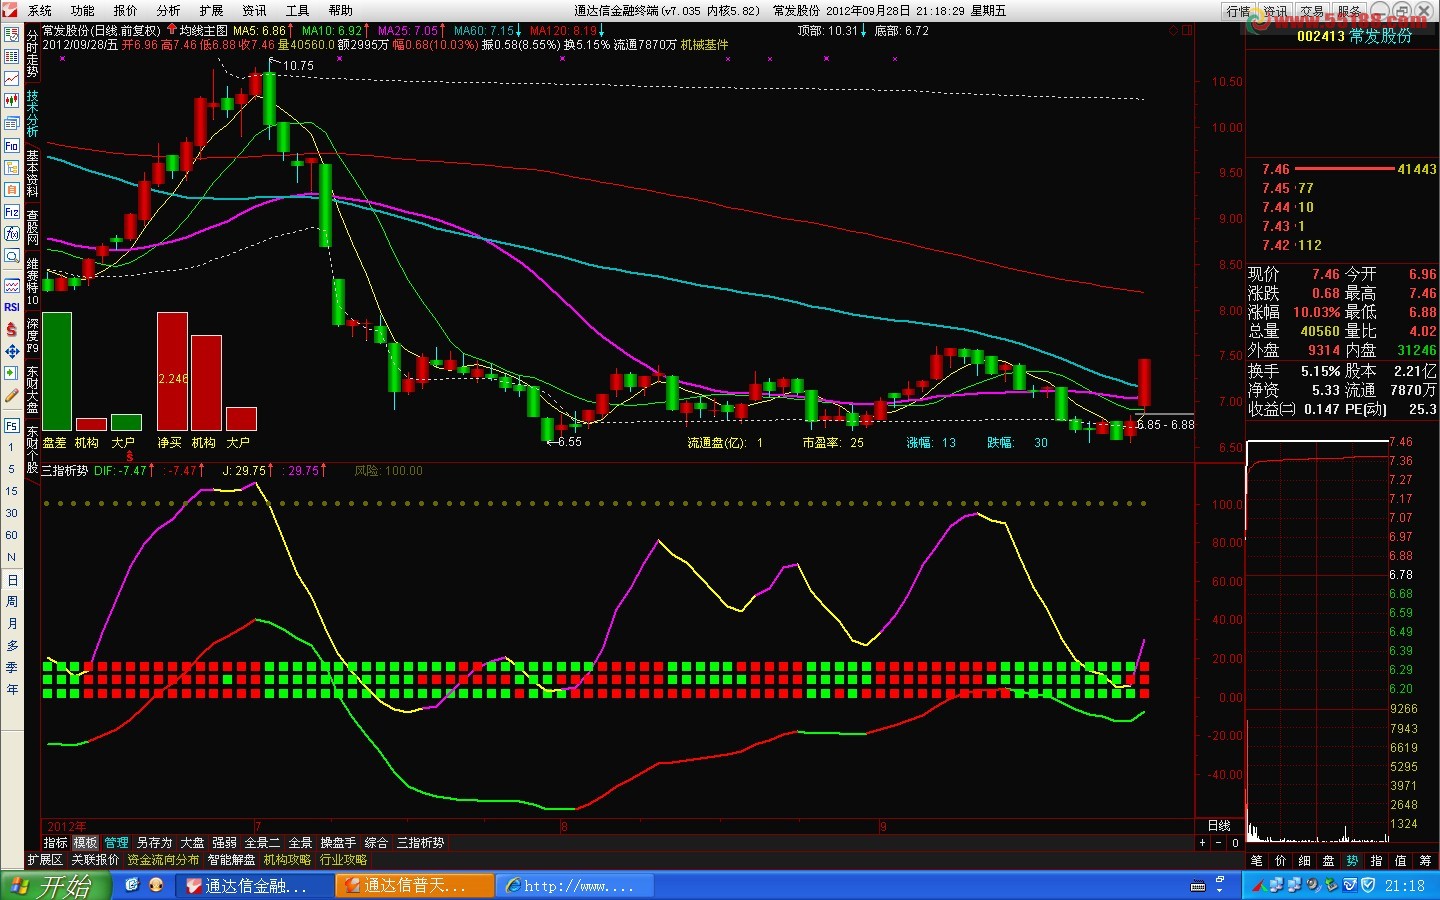The image size is (1440, 900).
Task: Select the 模板 tab at bottom
Action: 86,843
